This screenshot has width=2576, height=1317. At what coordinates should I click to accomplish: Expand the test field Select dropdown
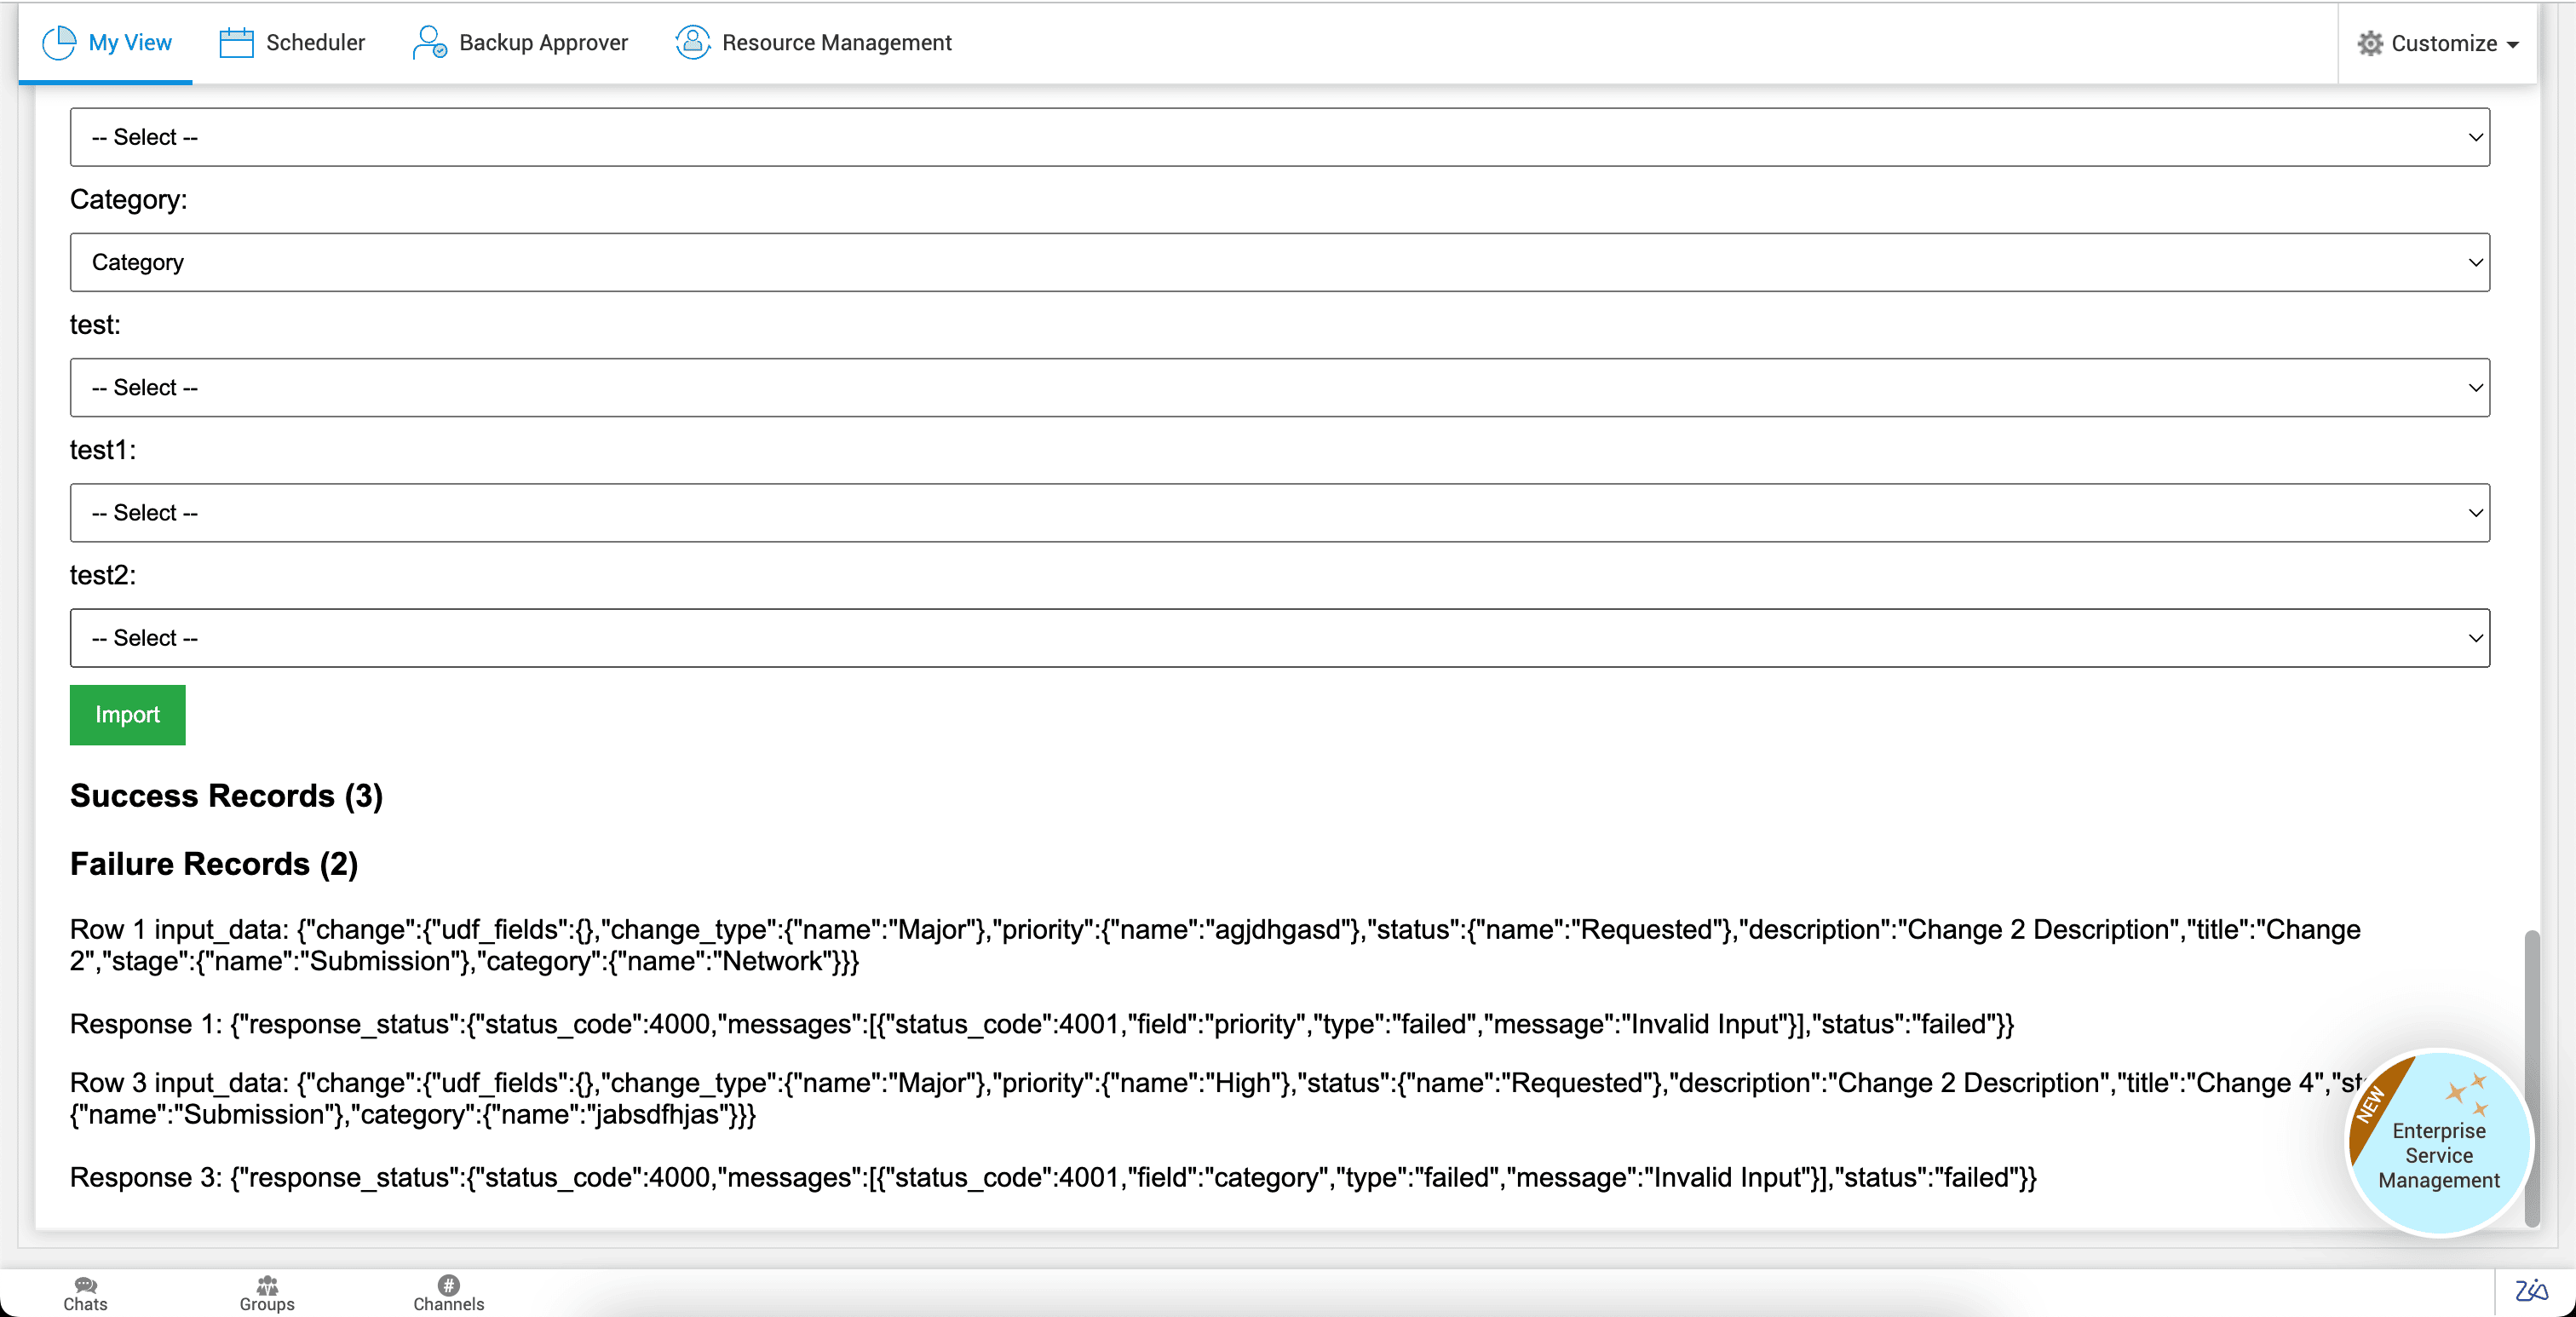point(1279,388)
